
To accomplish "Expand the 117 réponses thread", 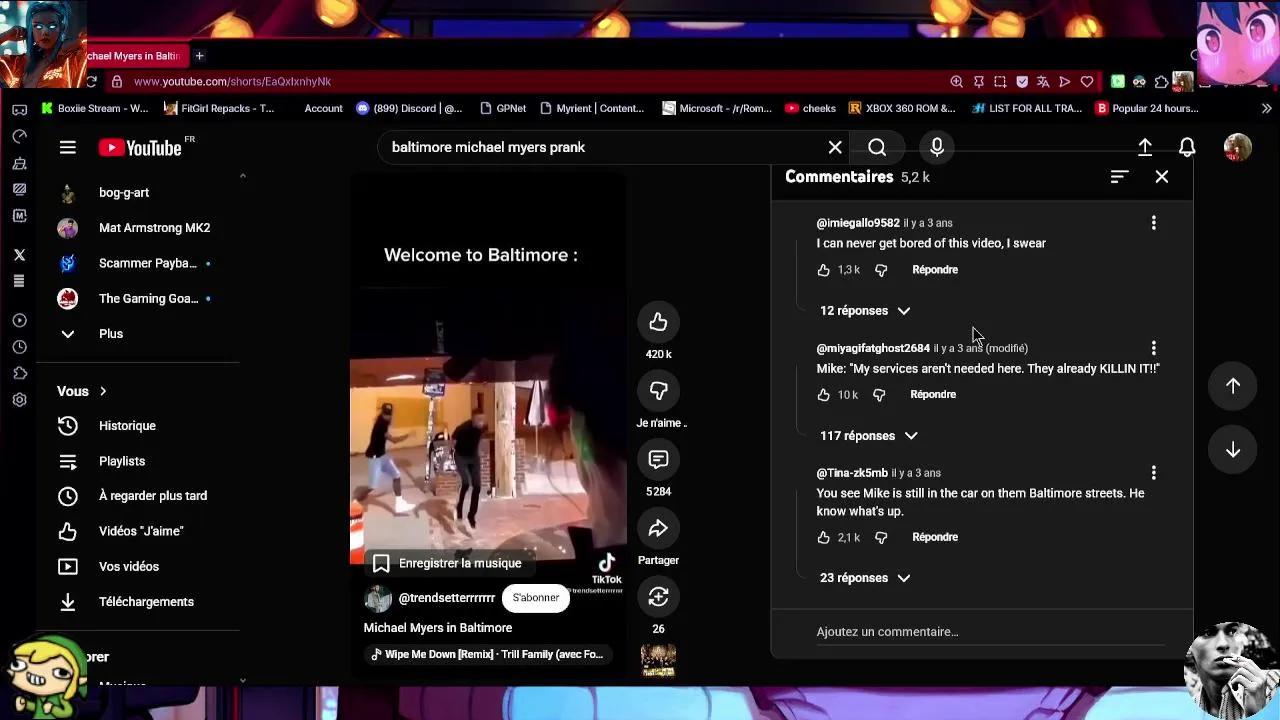I will [x=868, y=436].
